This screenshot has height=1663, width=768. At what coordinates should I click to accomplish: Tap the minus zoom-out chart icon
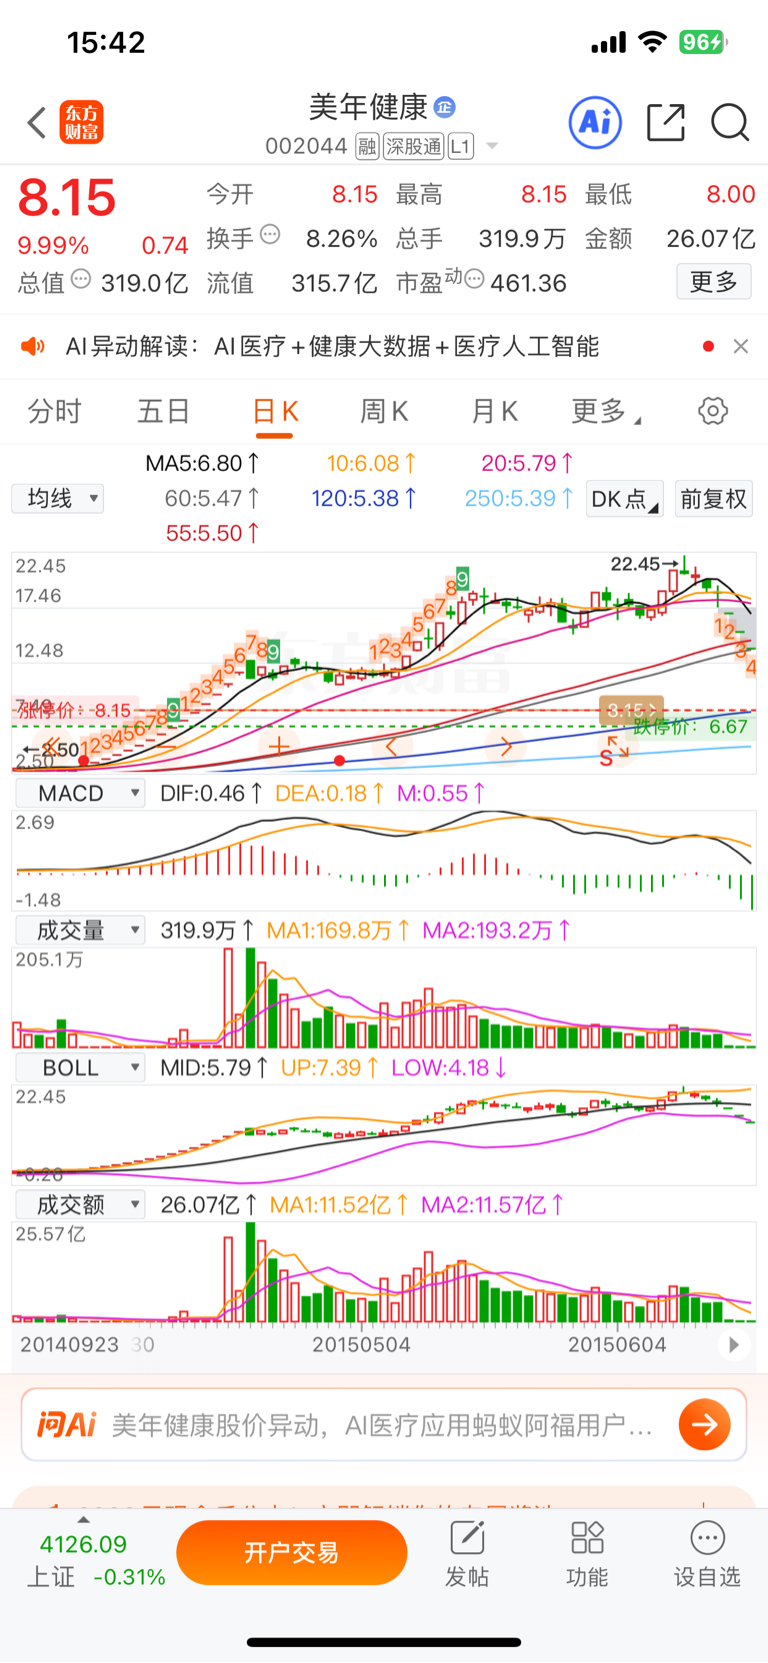click(166, 745)
